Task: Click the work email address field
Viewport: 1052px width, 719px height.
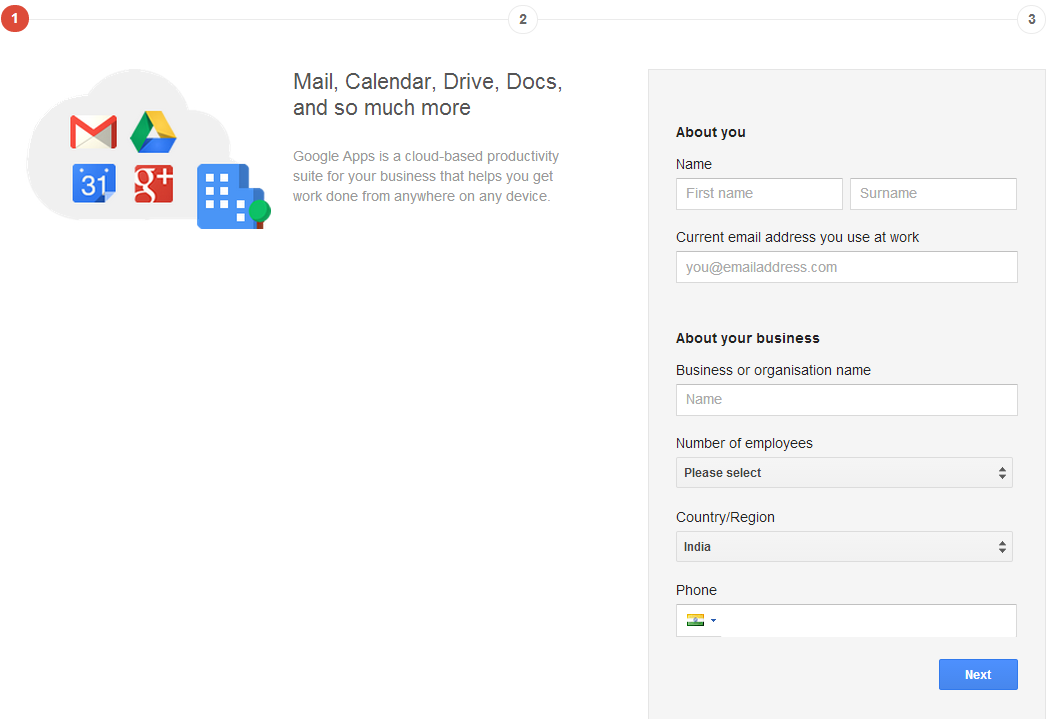Action: [846, 267]
